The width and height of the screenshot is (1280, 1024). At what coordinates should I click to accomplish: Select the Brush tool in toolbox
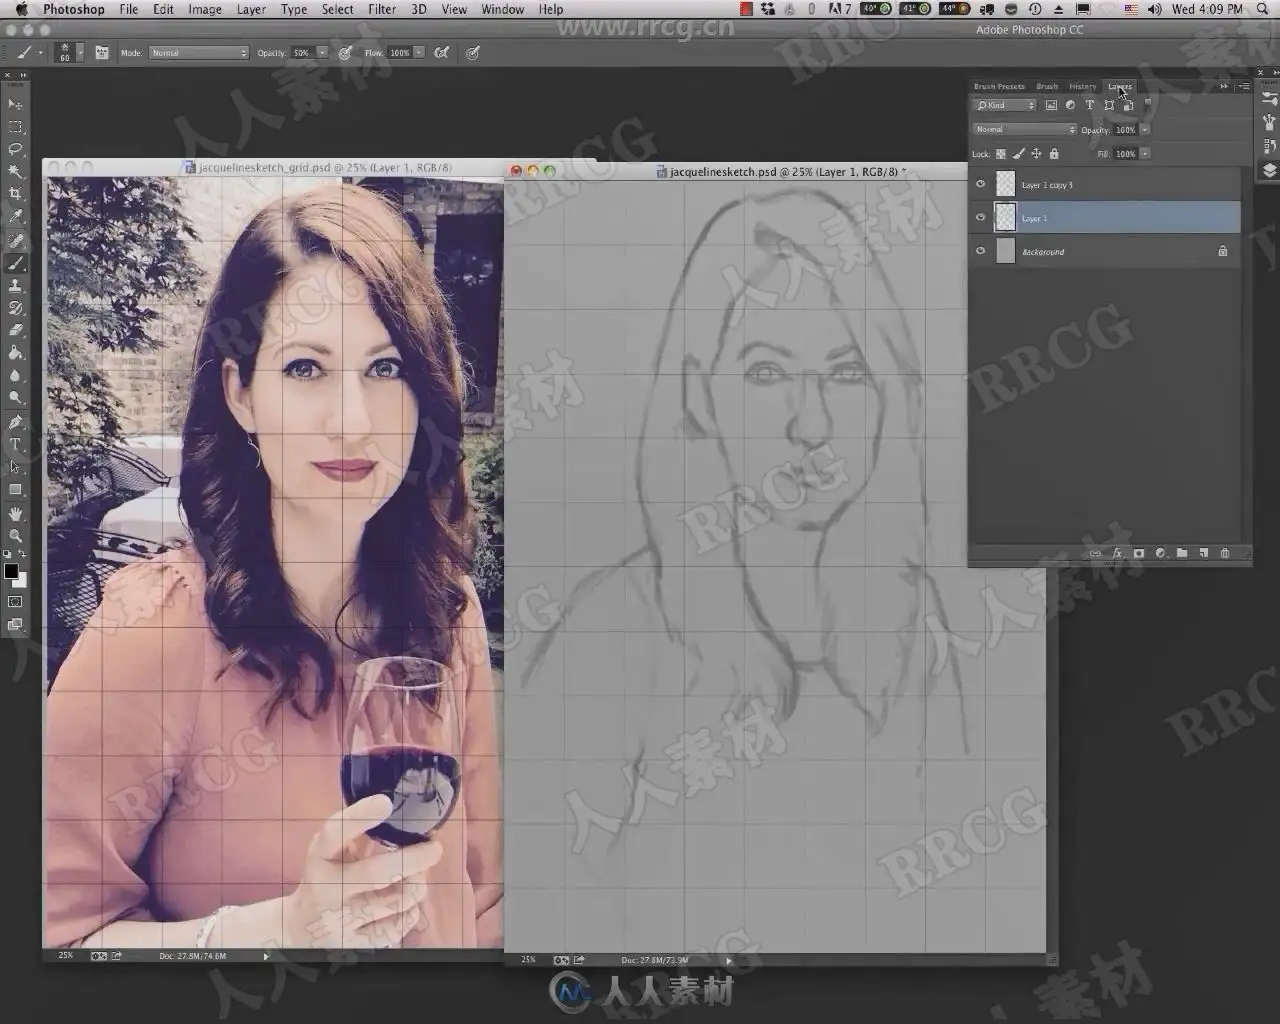click(15, 264)
